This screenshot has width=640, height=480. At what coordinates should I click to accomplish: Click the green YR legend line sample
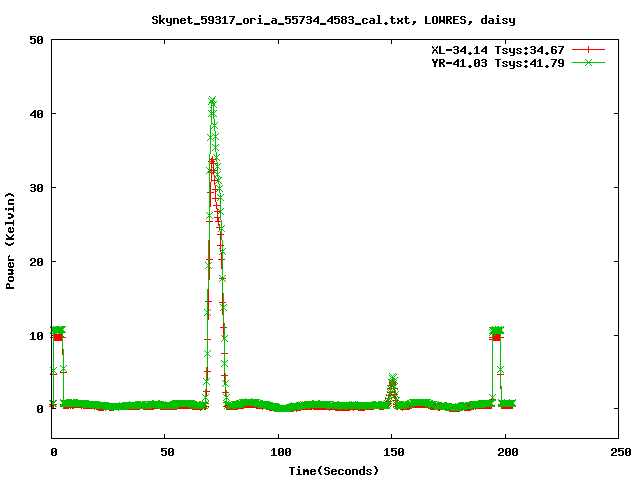coord(589,63)
